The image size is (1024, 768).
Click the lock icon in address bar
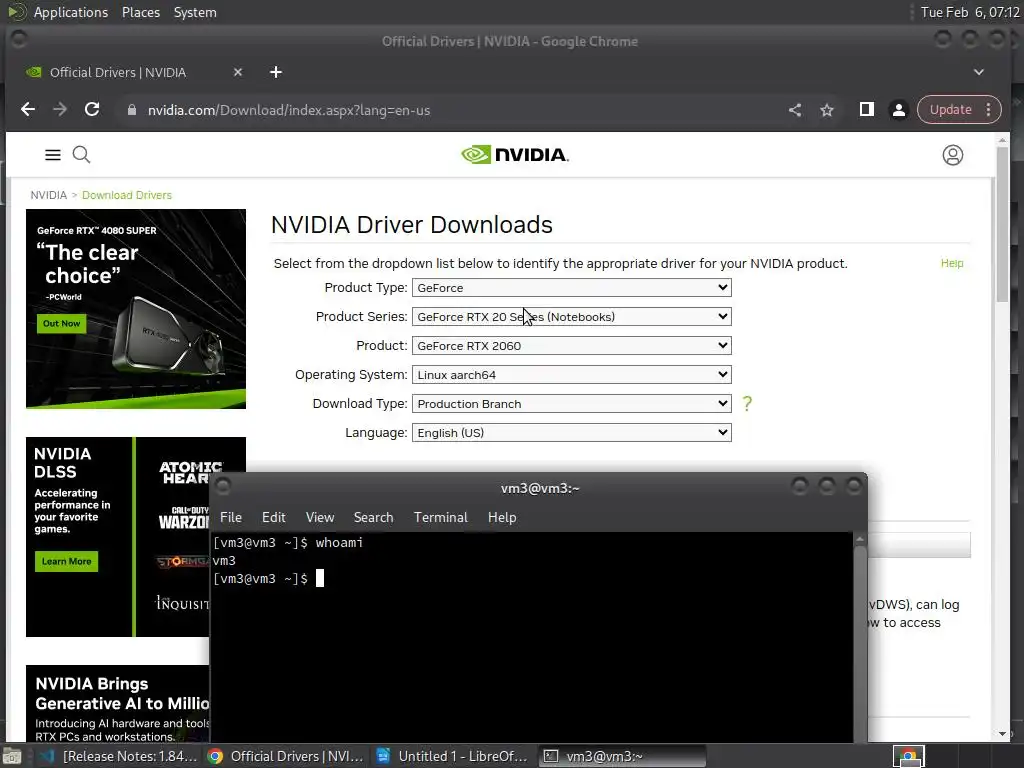tap(132, 110)
